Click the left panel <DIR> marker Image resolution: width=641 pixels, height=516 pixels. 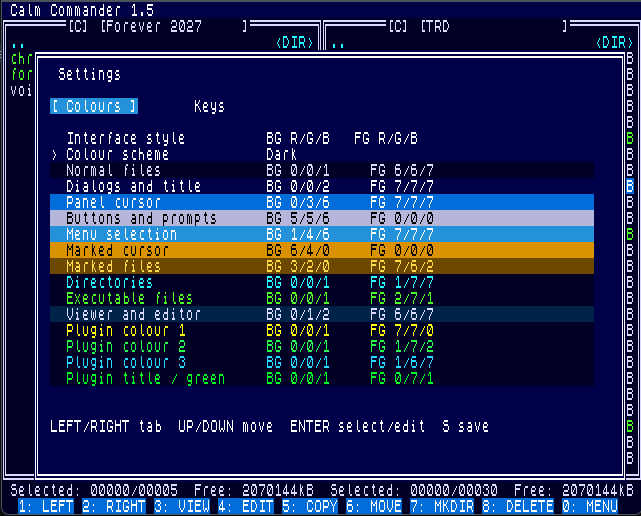[x=294, y=43]
